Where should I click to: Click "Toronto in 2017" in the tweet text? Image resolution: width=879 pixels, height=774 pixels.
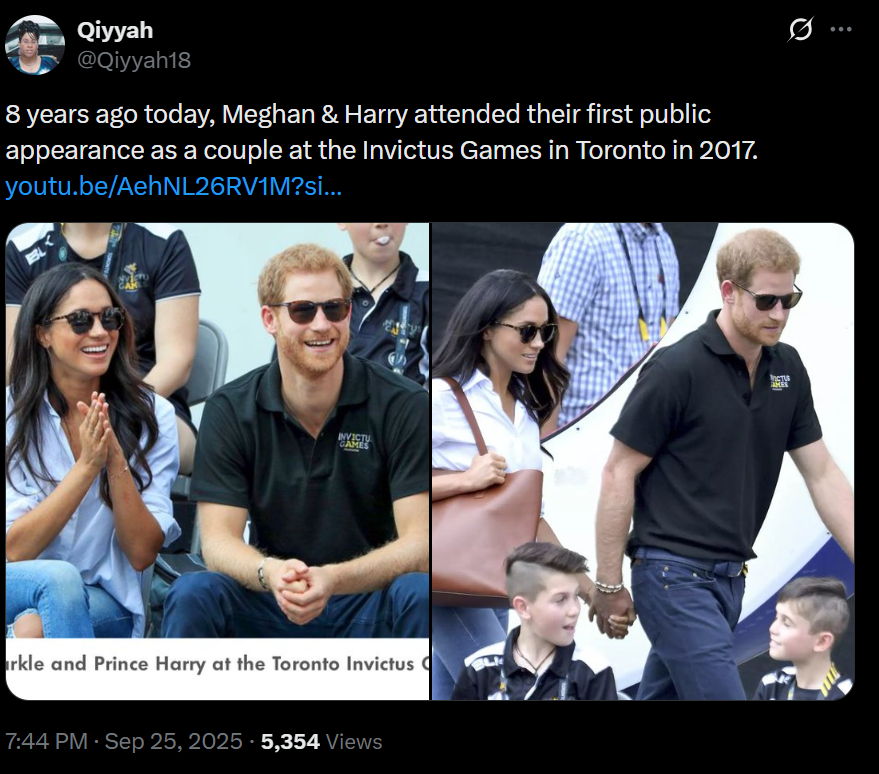tap(667, 150)
